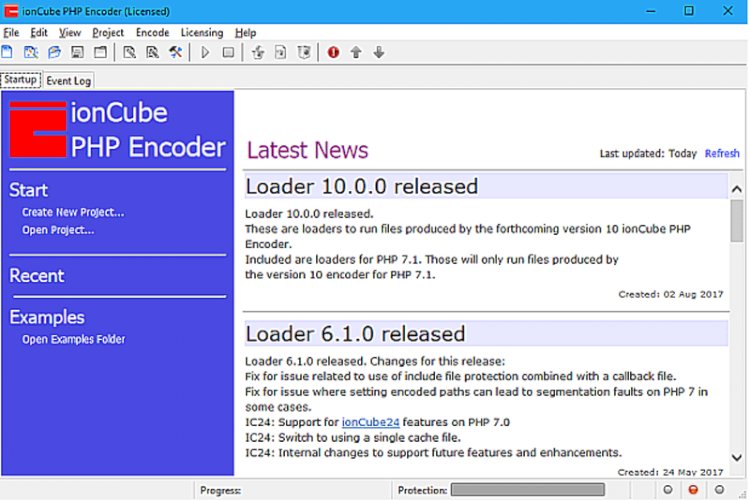Click the news scrollbar up arrow
The width and height of the screenshot is (750, 501).
pos(737,189)
